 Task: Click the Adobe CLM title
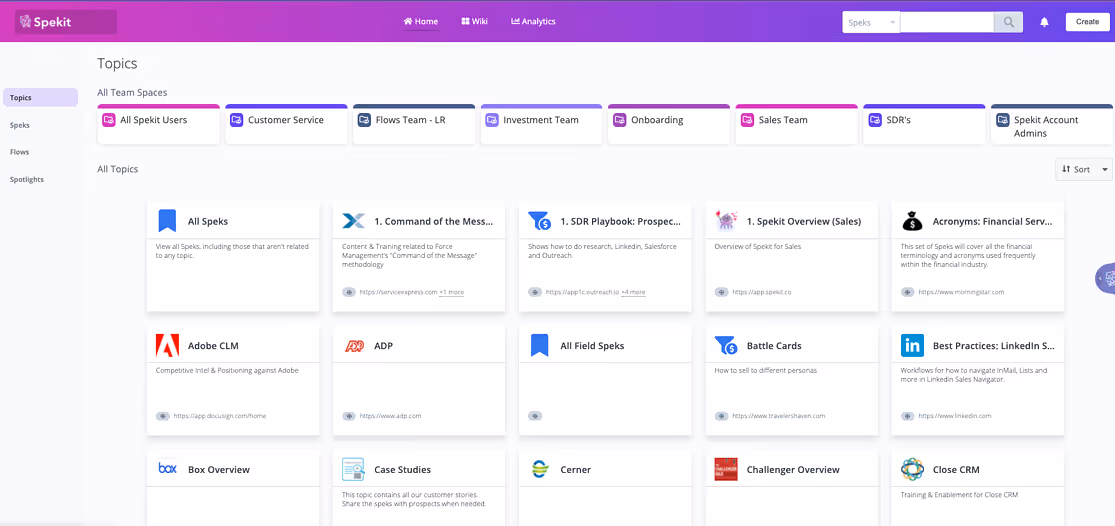[213, 346]
